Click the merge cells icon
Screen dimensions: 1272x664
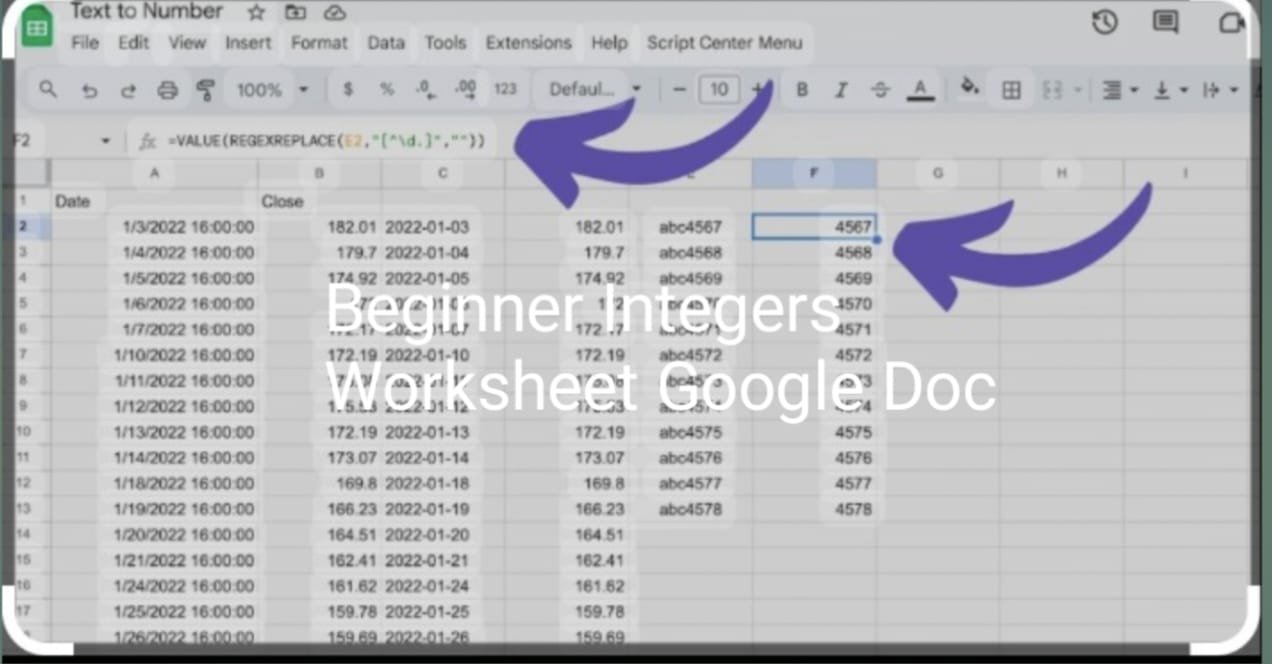(1052, 90)
